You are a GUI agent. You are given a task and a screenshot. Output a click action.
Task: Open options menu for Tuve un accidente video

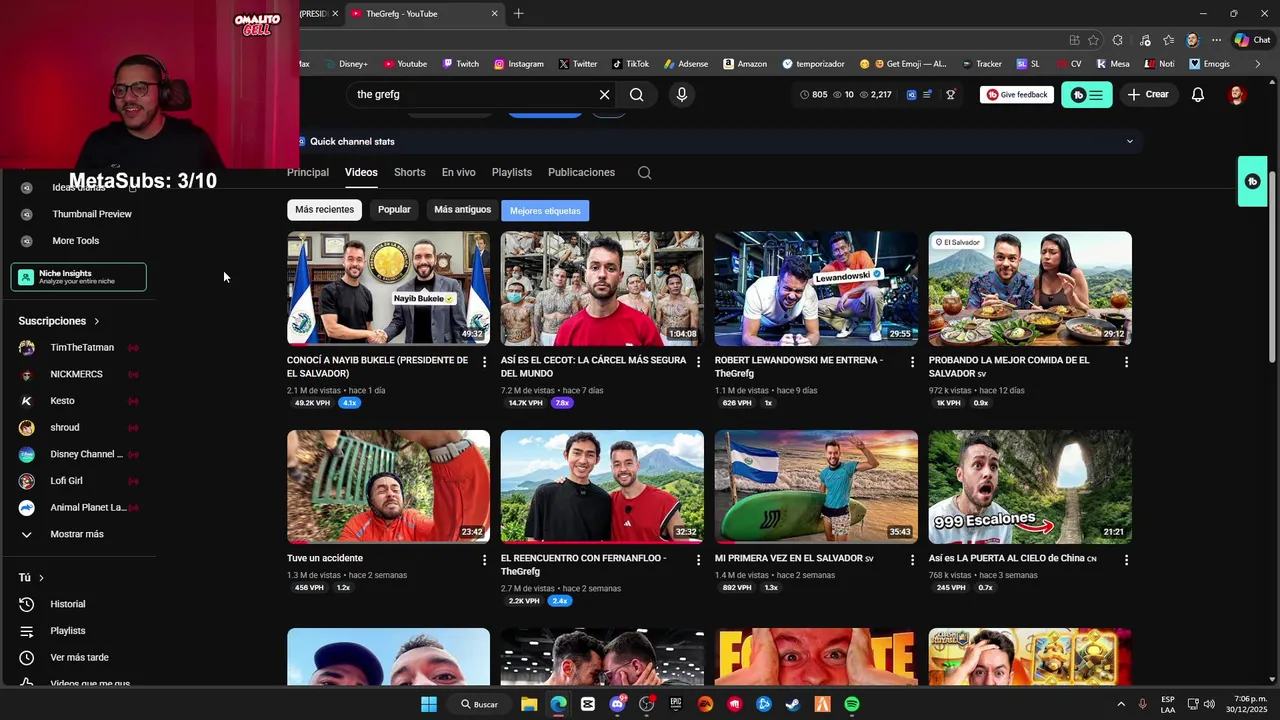pos(485,560)
